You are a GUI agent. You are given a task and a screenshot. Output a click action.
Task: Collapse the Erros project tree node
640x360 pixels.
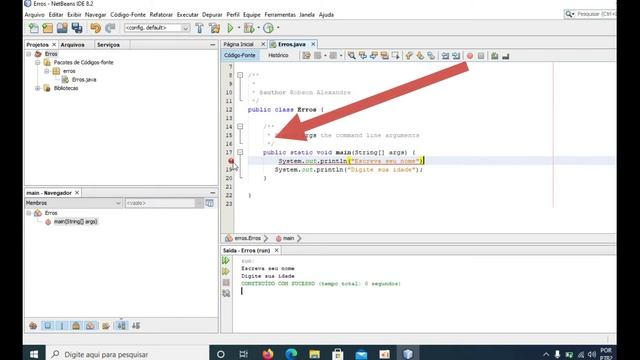click(x=29, y=54)
